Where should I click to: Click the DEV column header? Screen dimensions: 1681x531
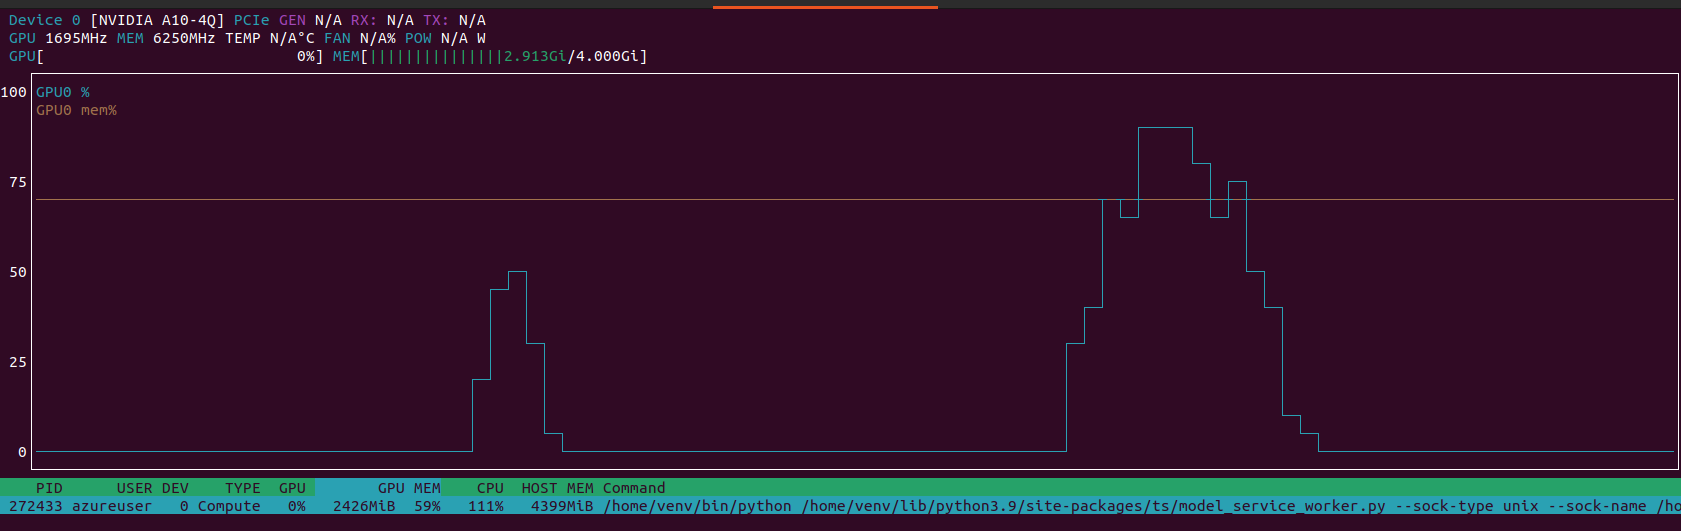(x=175, y=488)
